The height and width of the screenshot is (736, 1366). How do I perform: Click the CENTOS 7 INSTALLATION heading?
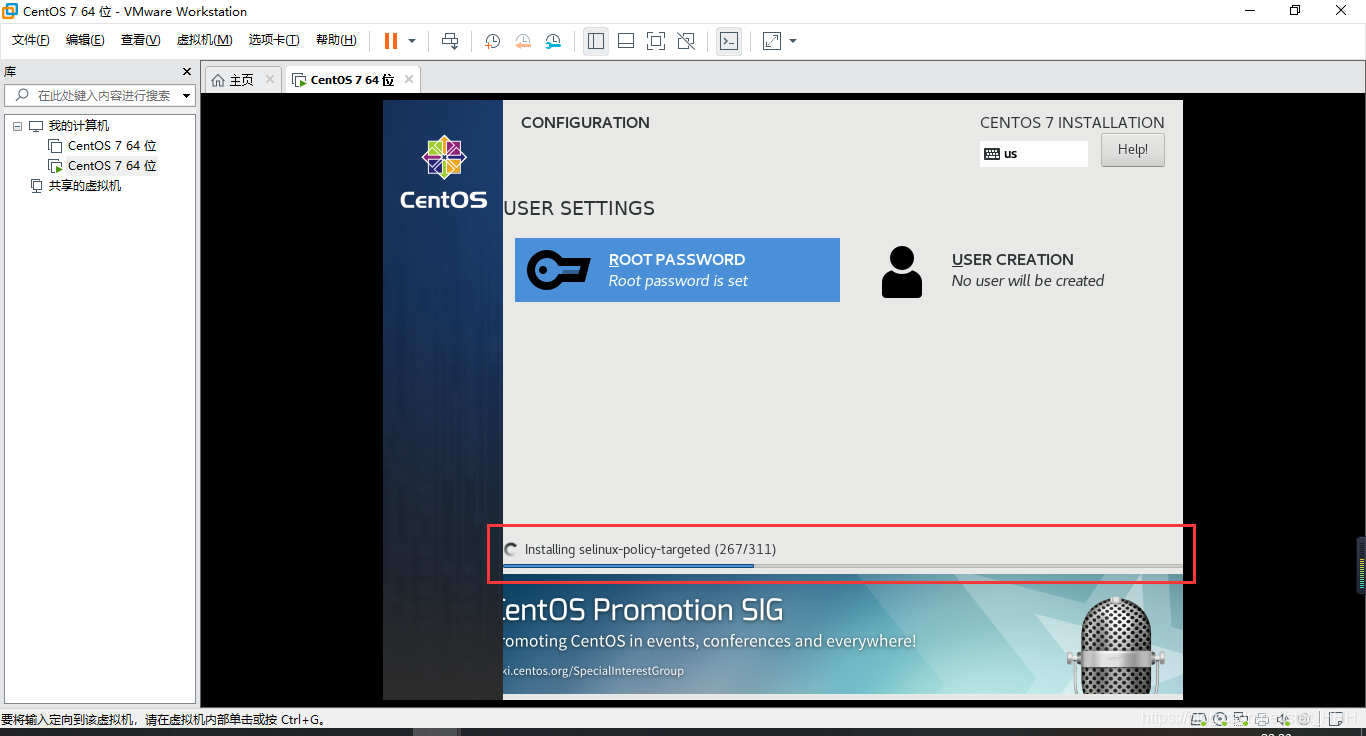click(x=1072, y=122)
